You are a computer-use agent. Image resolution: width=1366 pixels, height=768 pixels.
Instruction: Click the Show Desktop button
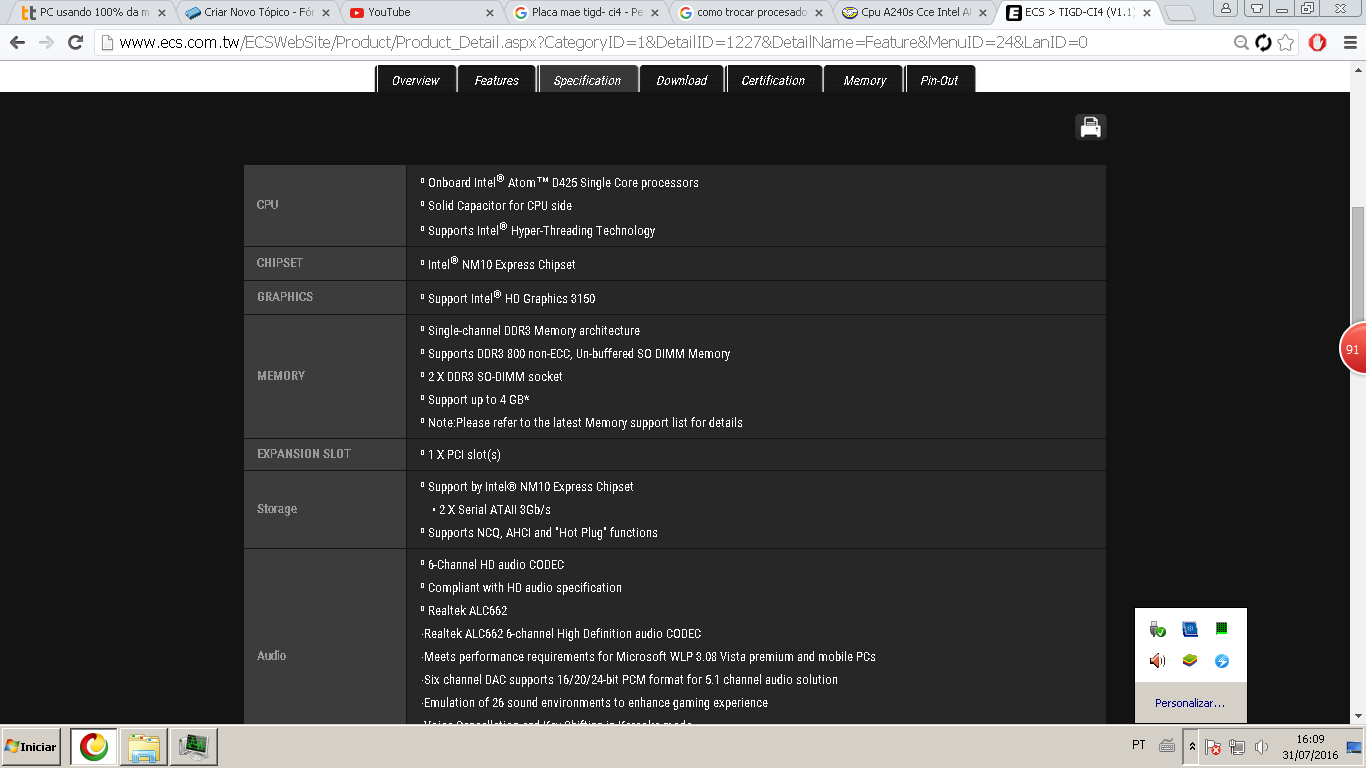(x=1355, y=747)
